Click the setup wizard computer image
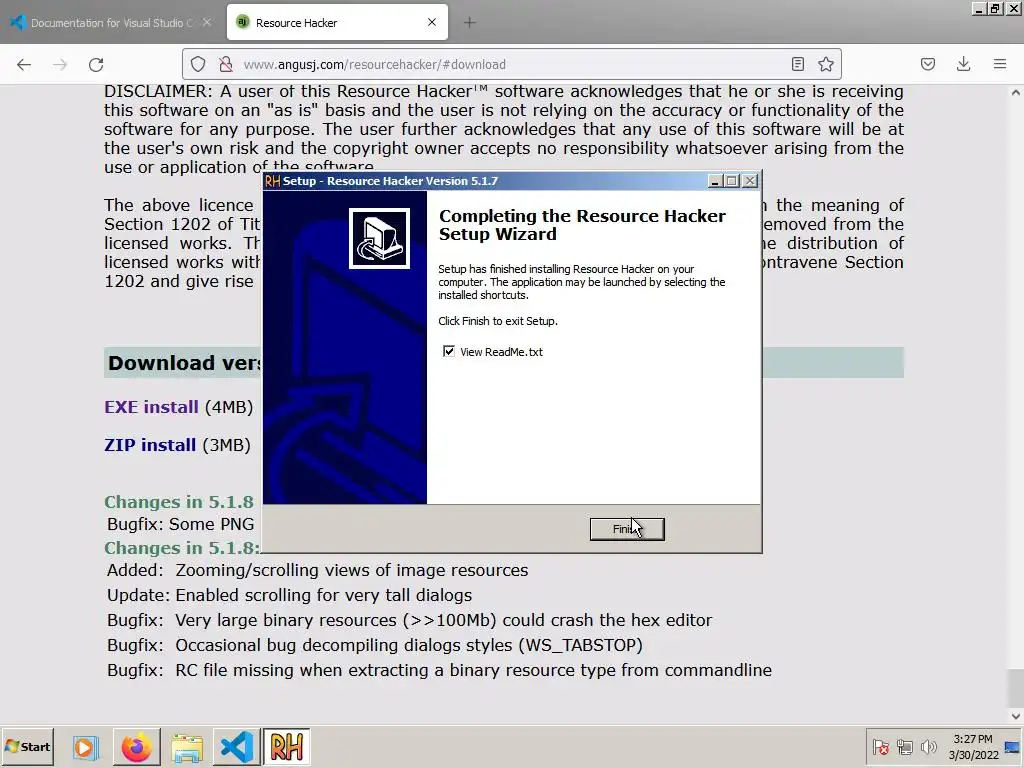This screenshot has height=768, width=1024. pyautogui.click(x=379, y=238)
